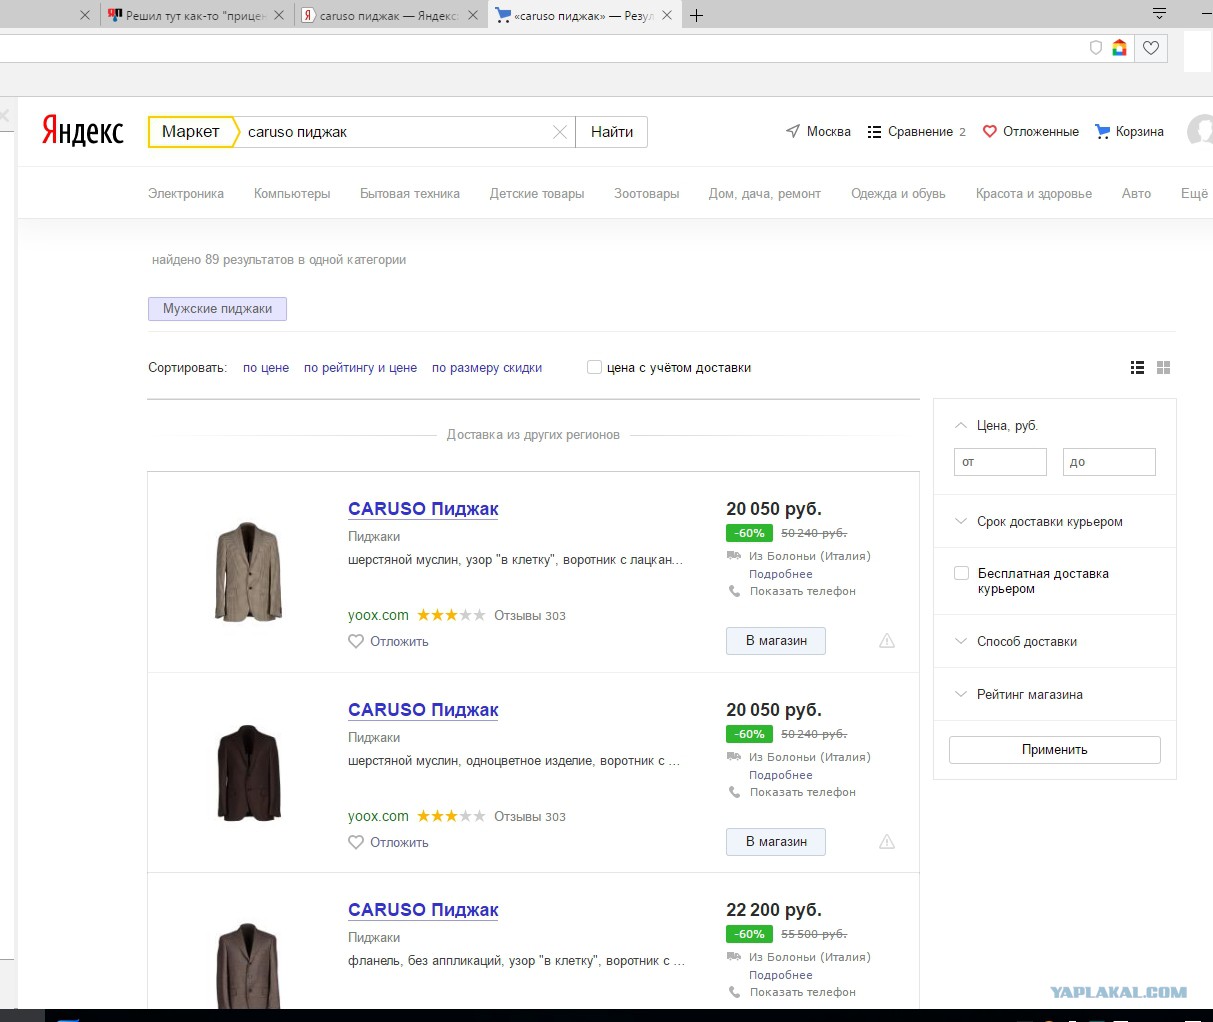Click Подробнее under first listing delivery

coord(781,574)
